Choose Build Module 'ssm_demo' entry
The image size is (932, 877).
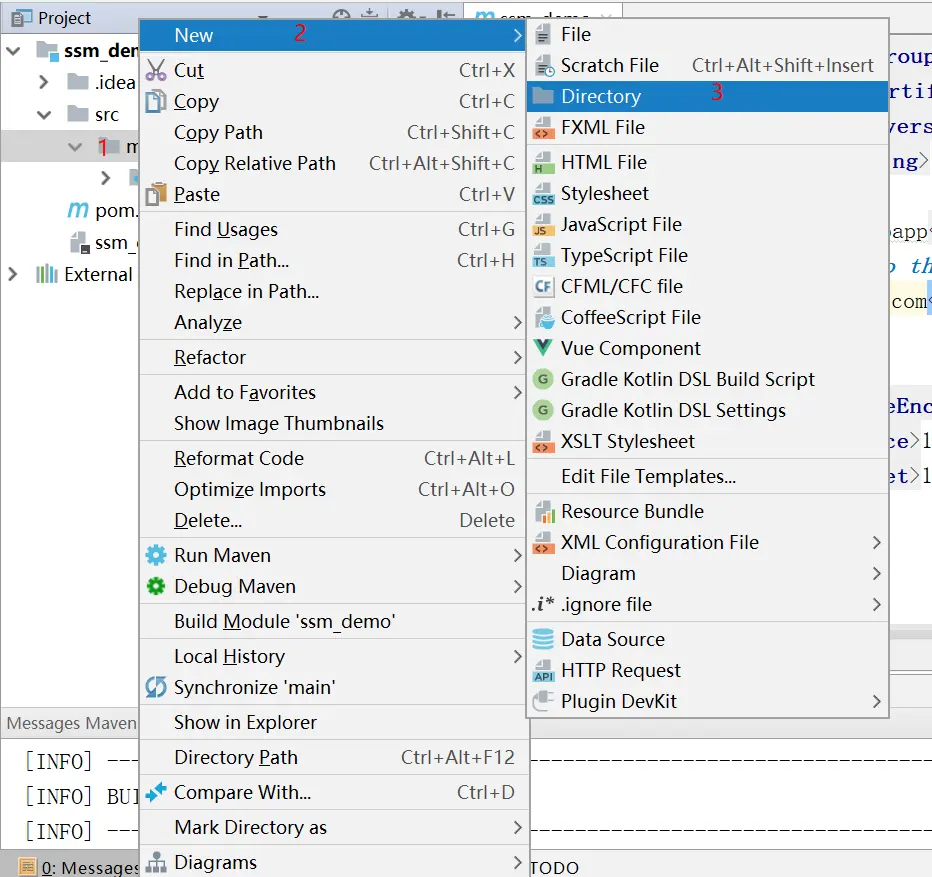pyautogui.click(x=334, y=621)
